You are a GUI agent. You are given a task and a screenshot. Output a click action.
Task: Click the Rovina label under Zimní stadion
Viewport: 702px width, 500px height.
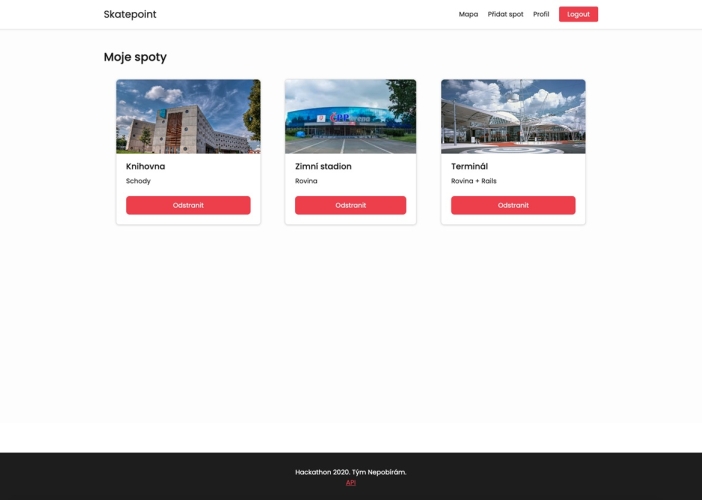pyautogui.click(x=306, y=181)
